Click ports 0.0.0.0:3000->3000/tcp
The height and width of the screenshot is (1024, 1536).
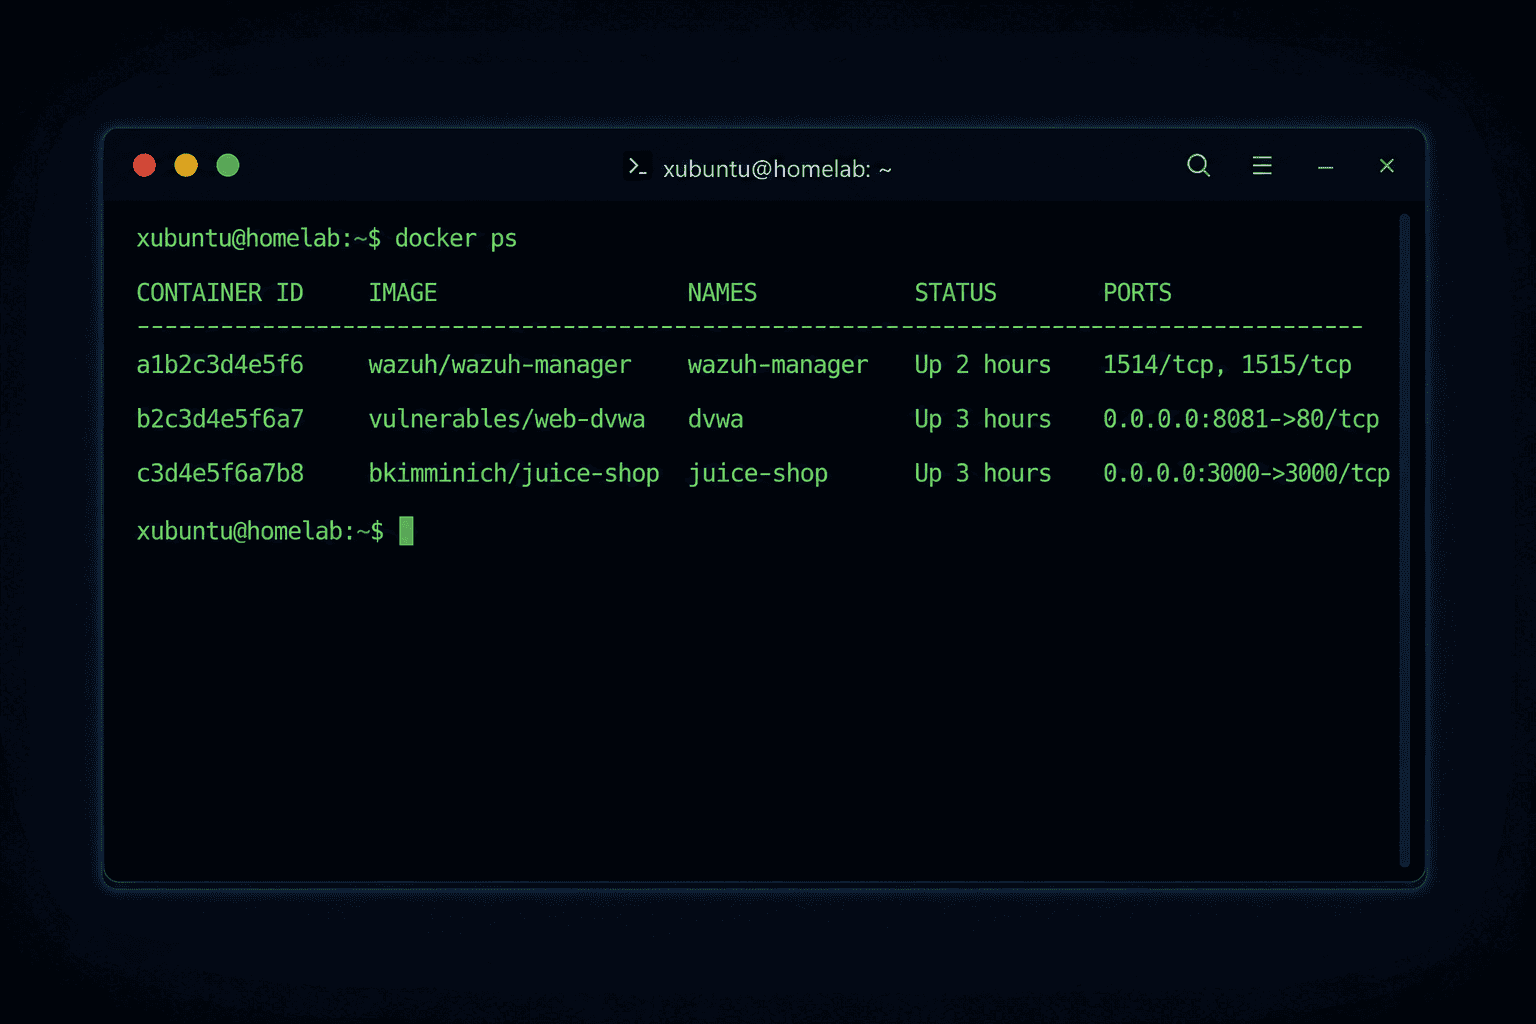coord(1247,473)
